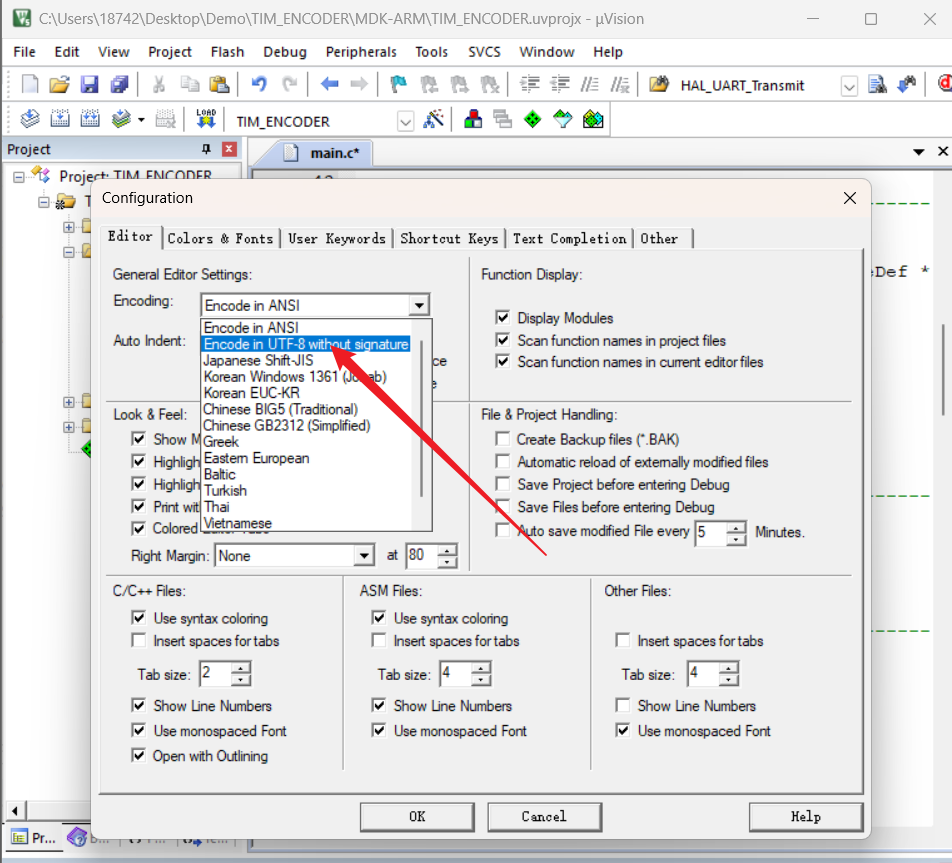Save the current file with the floppy icon
This screenshot has width=952, height=863.
[90, 84]
